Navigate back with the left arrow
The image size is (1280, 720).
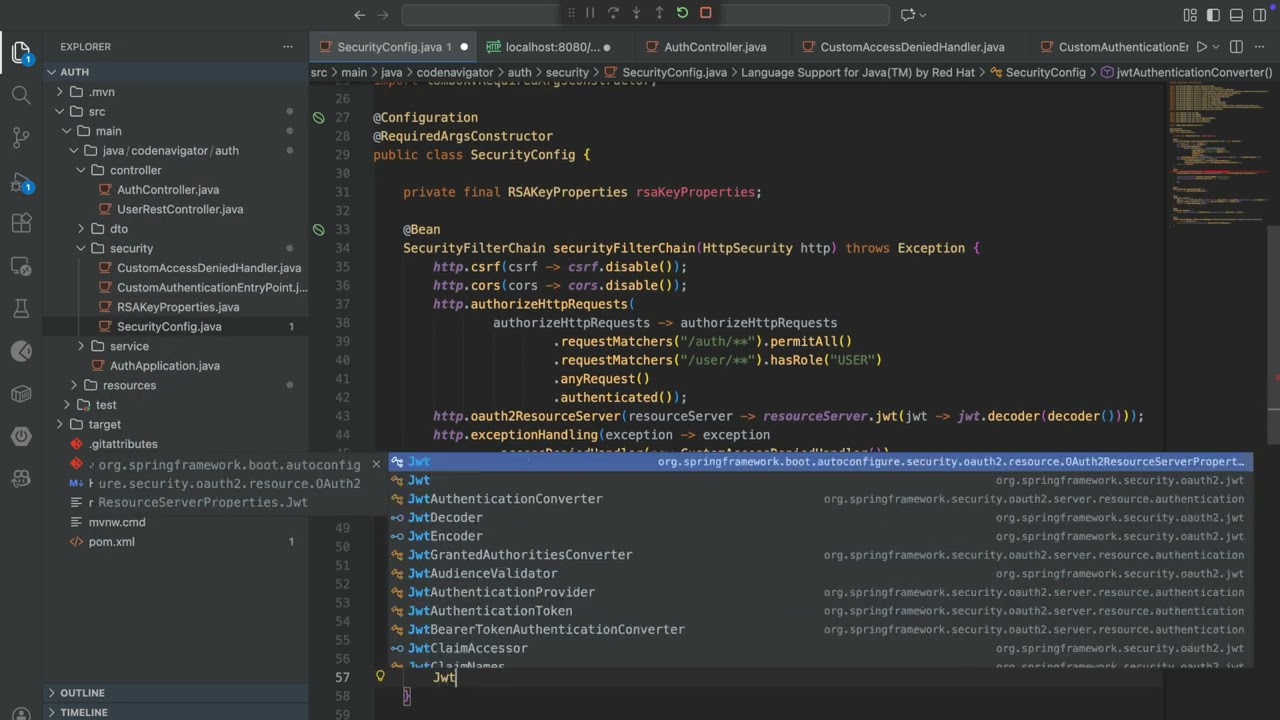click(360, 14)
